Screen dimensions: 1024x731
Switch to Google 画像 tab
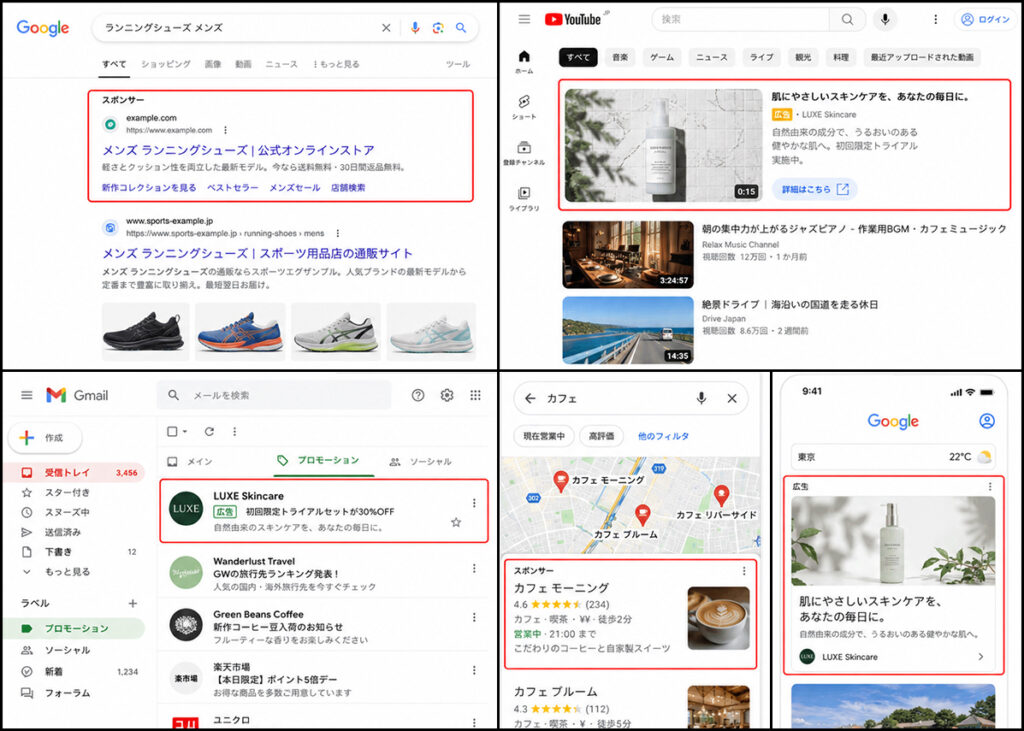(x=213, y=64)
